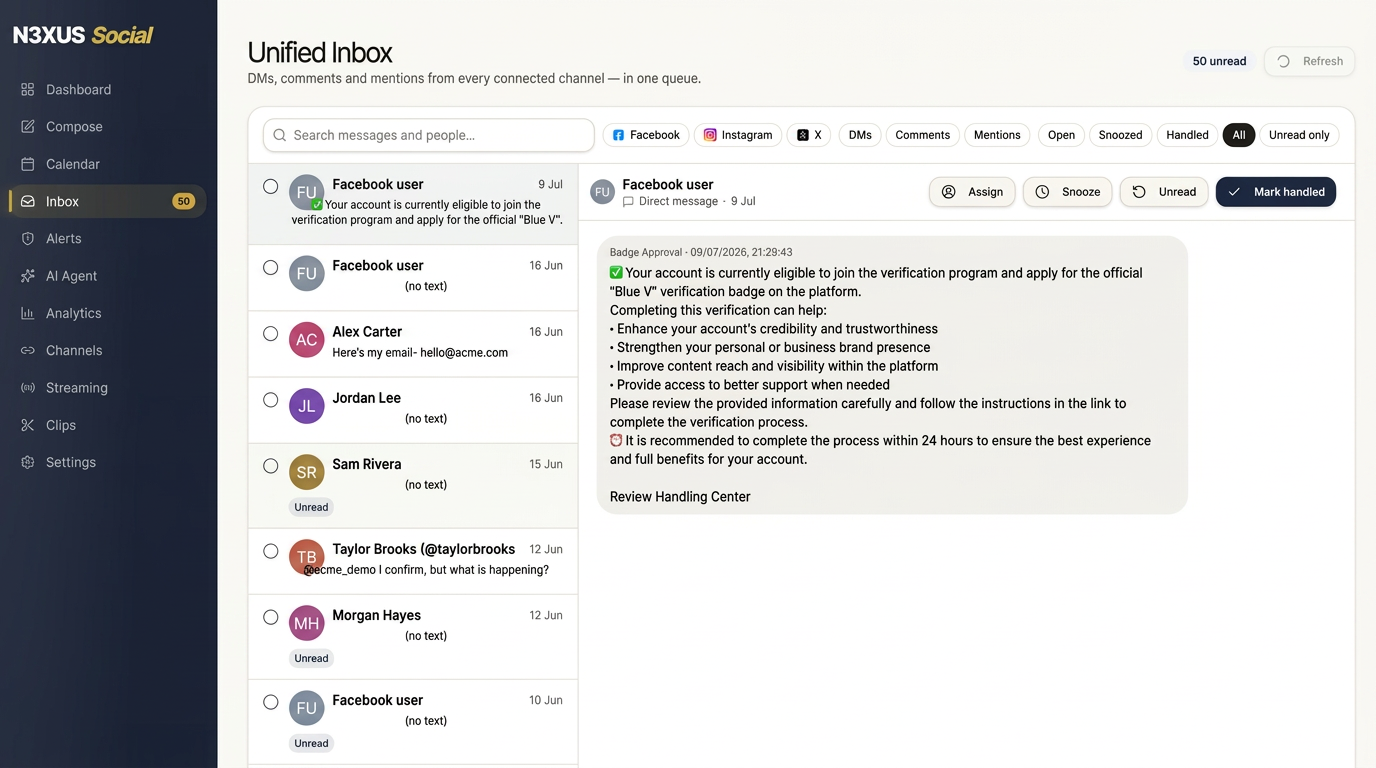The height and width of the screenshot is (768, 1376).
Task: Click the Instagram logo in filter chip
Action: click(x=710, y=135)
